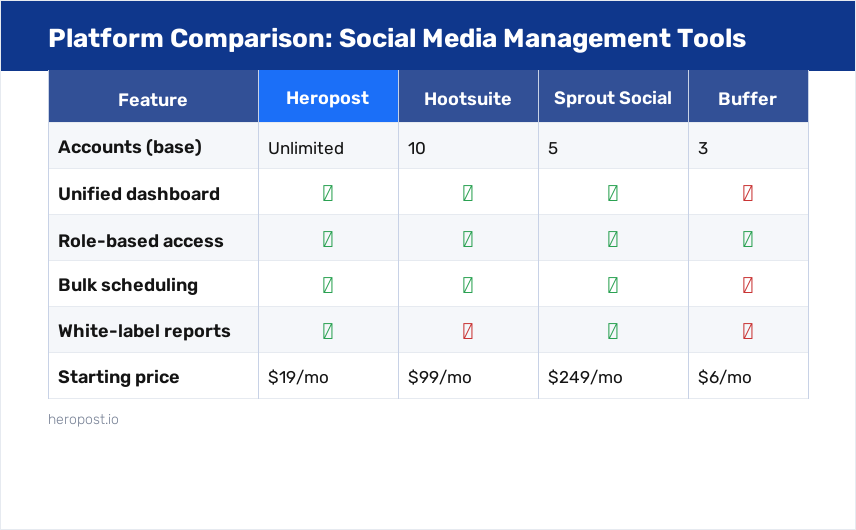The image size is (856, 530).
Task: Click Hootsuite accounts value 10
Action: coord(417,148)
